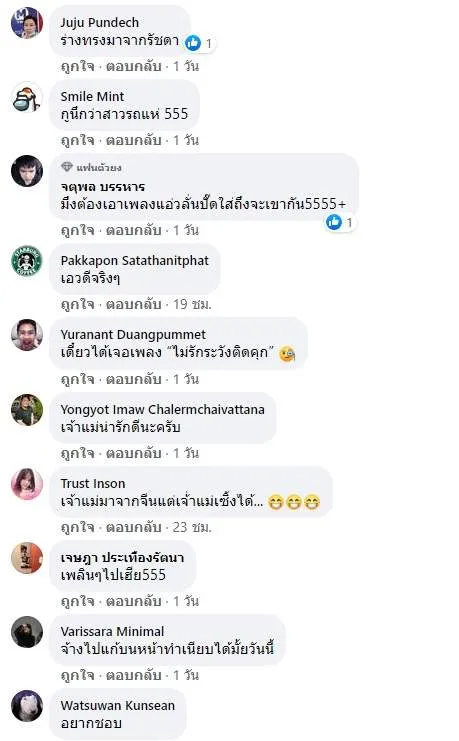
Task: Reply to เจษฎา ประเทืองรัตนา's comment
Action: [133, 601]
